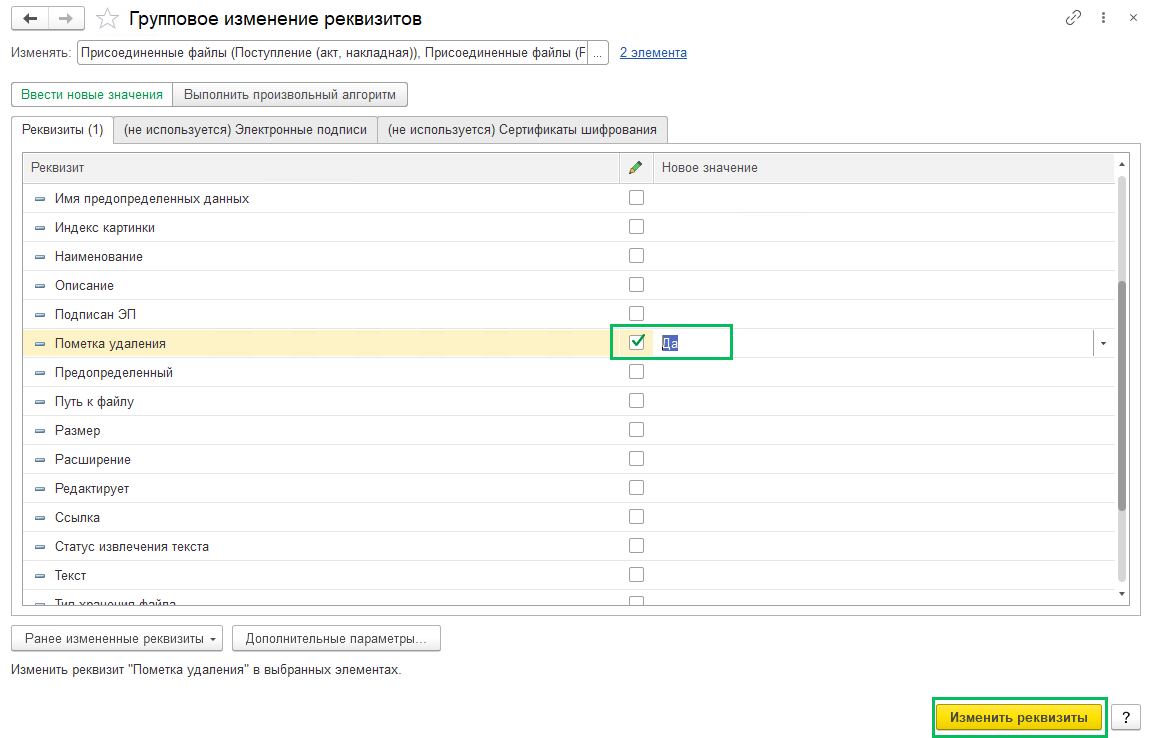The height and width of the screenshot is (738, 1157).
Task: Enable checkbox for Размер
Action: 636,430
